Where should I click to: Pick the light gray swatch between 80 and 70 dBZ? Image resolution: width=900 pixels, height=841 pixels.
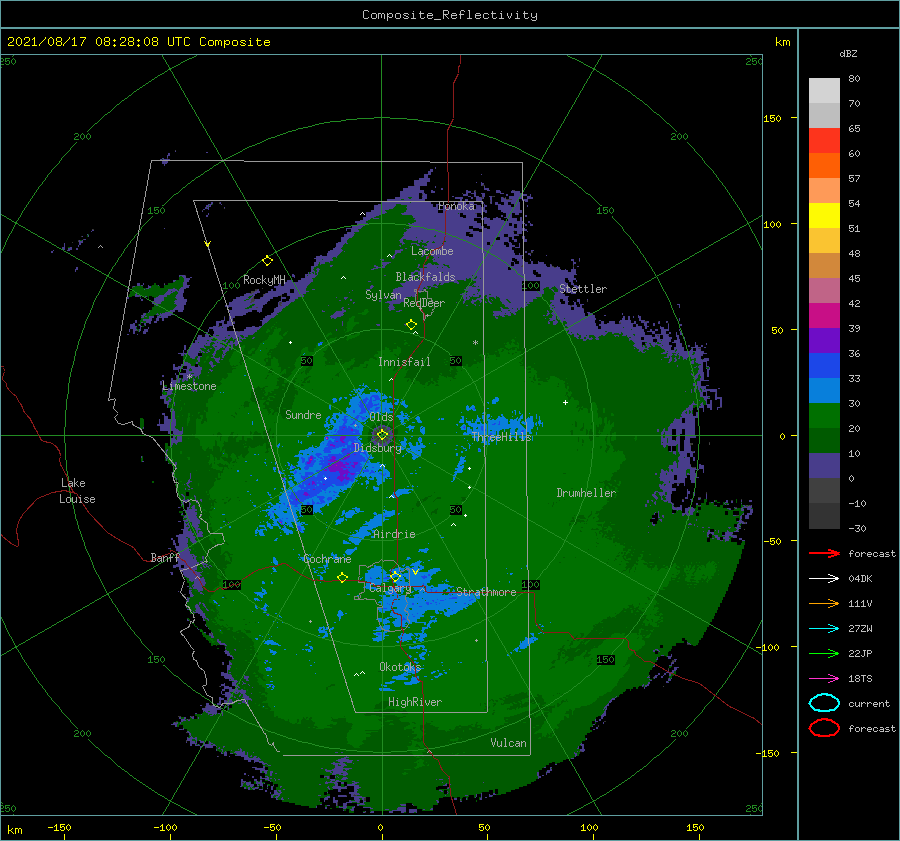[x=824, y=91]
